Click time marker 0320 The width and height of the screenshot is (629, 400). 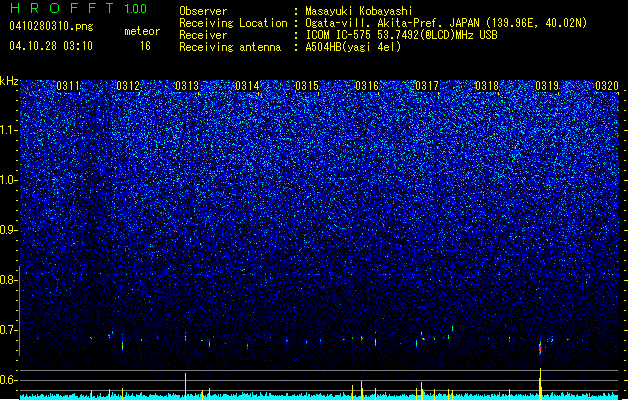tap(607, 86)
